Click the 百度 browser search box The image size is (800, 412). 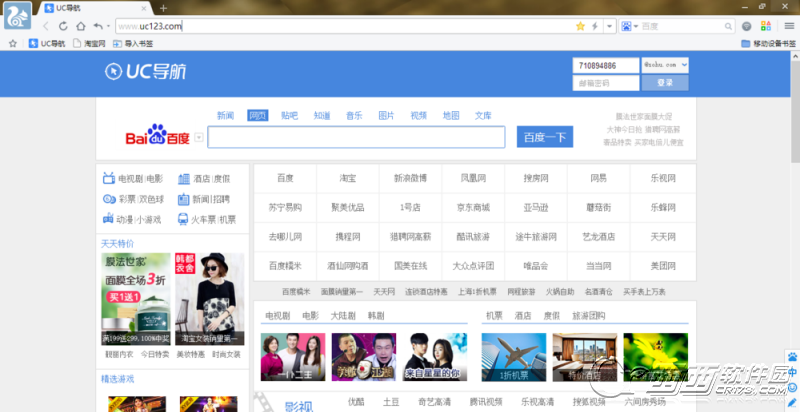coord(681,26)
